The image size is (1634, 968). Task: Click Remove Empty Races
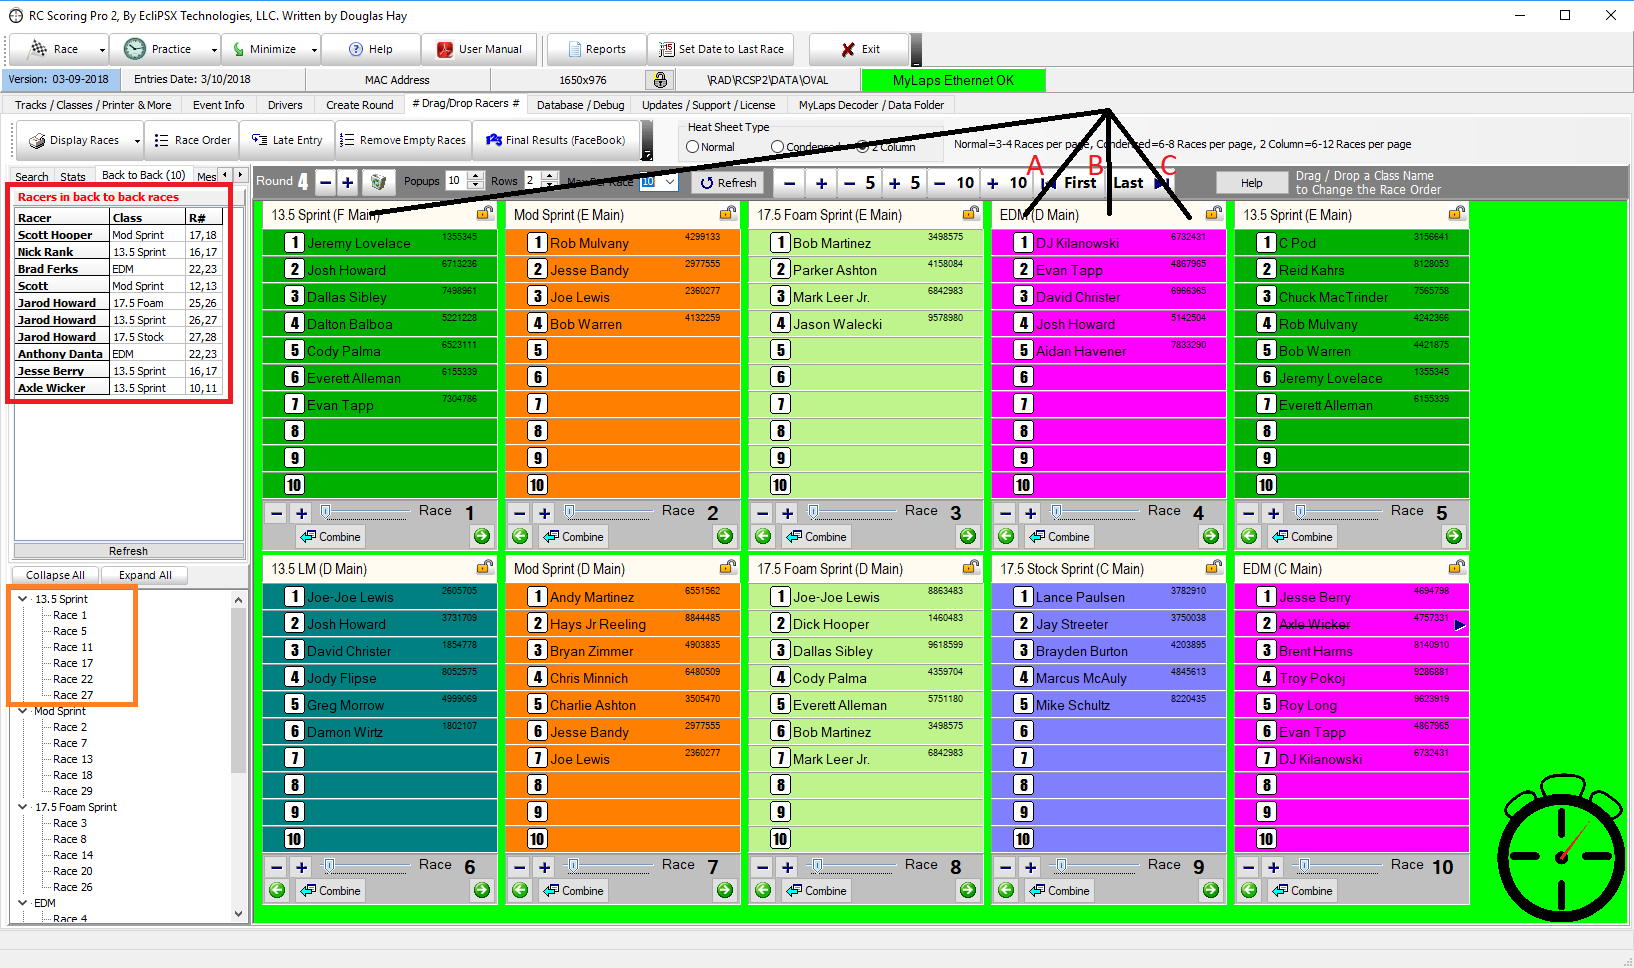403,140
